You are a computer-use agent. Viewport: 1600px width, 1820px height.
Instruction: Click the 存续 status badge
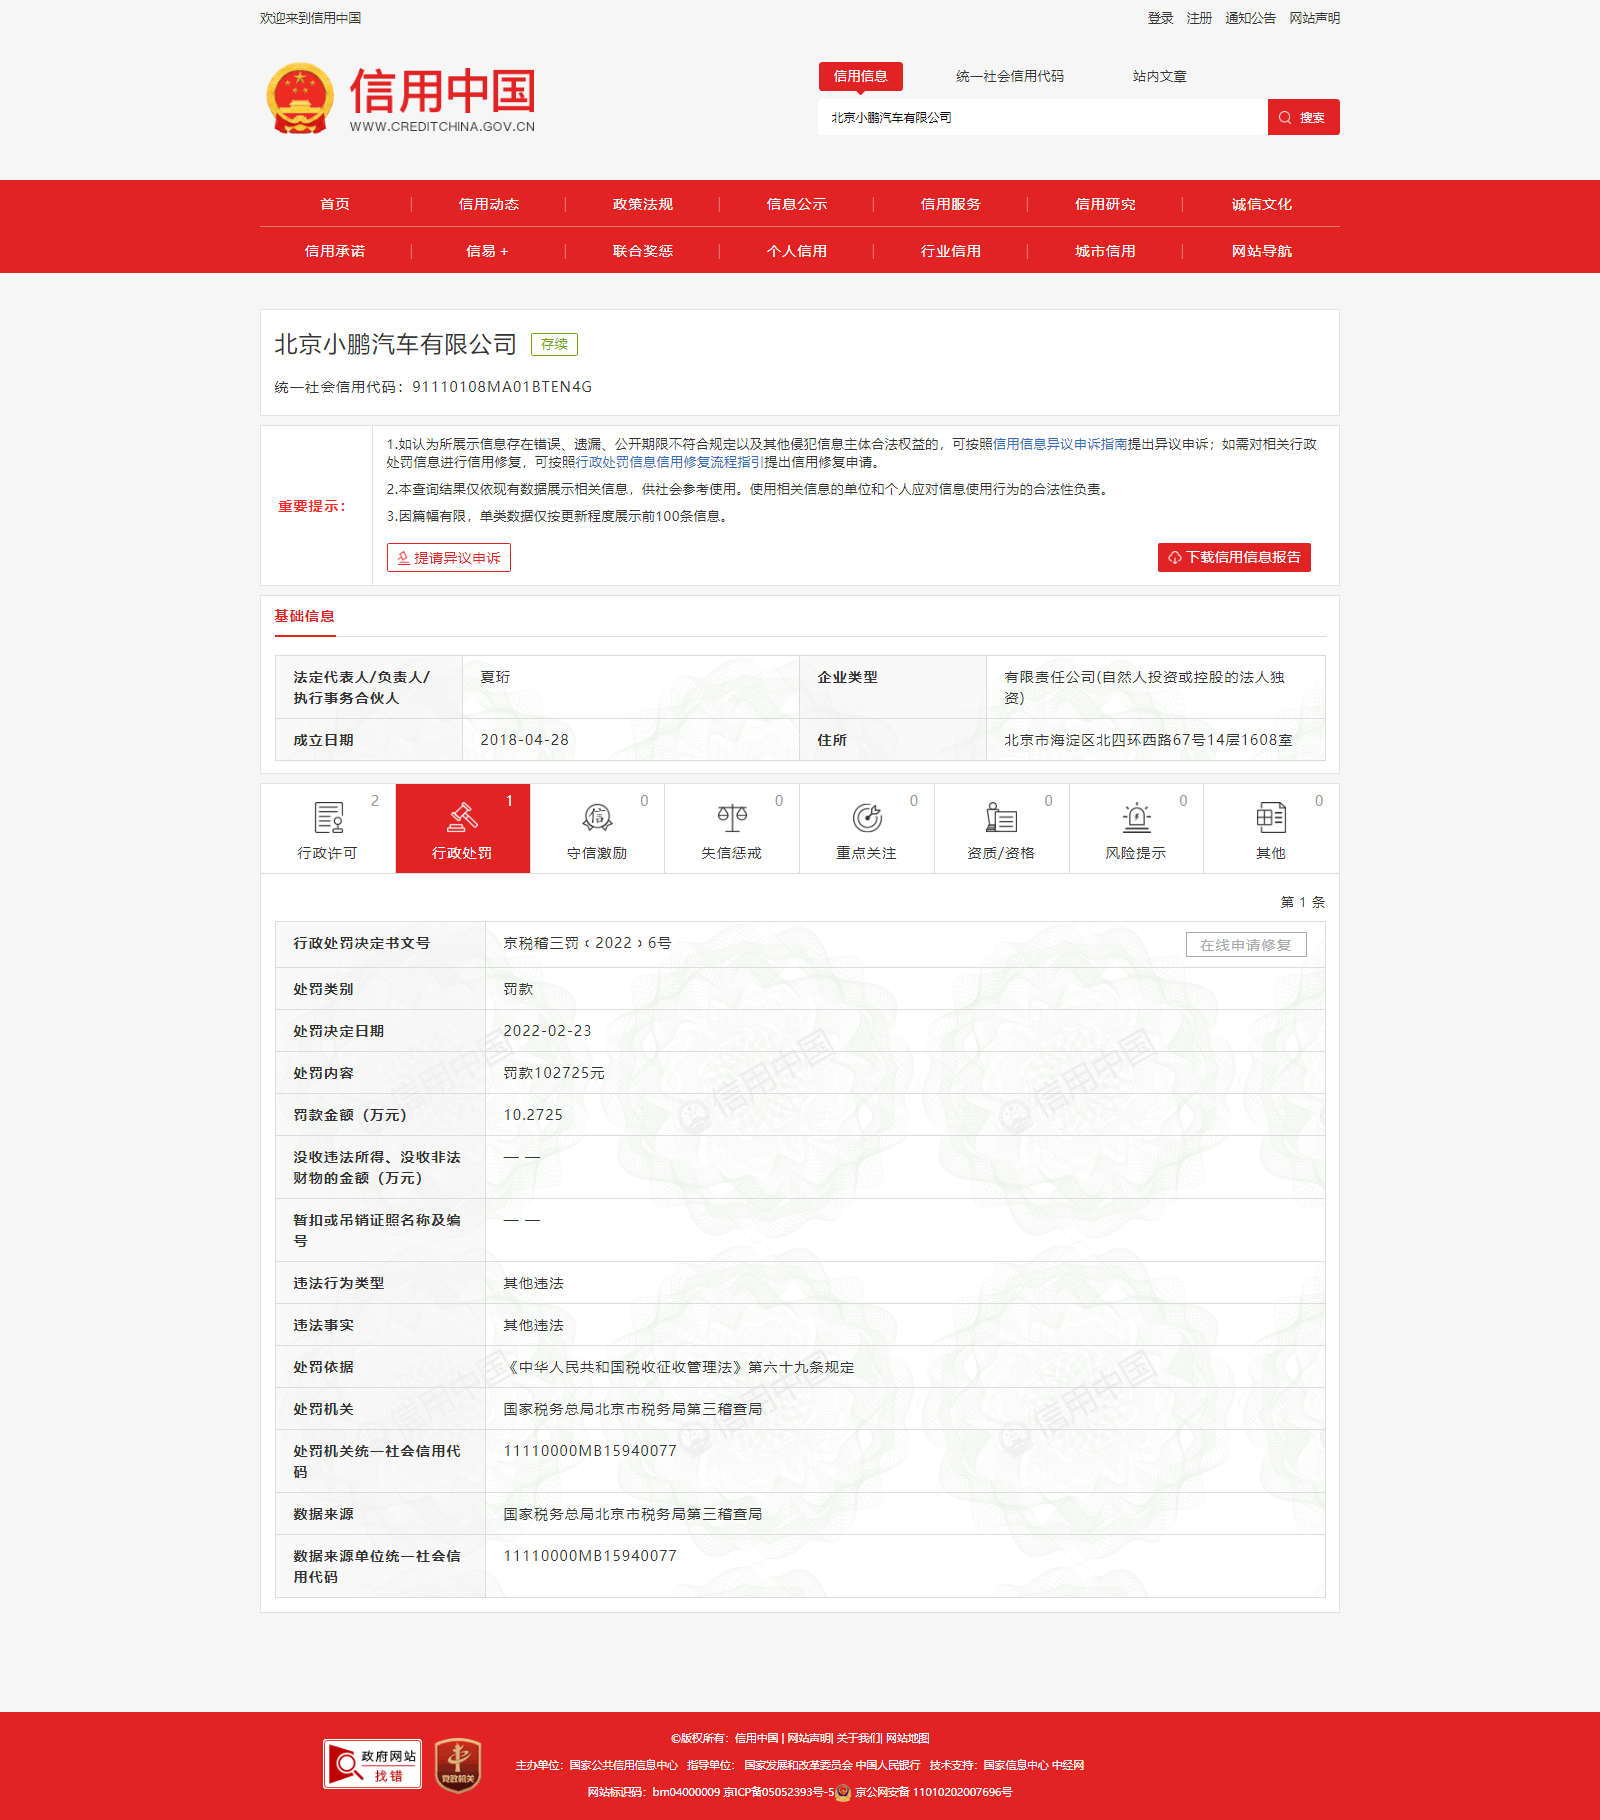pyautogui.click(x=554, y=344)
